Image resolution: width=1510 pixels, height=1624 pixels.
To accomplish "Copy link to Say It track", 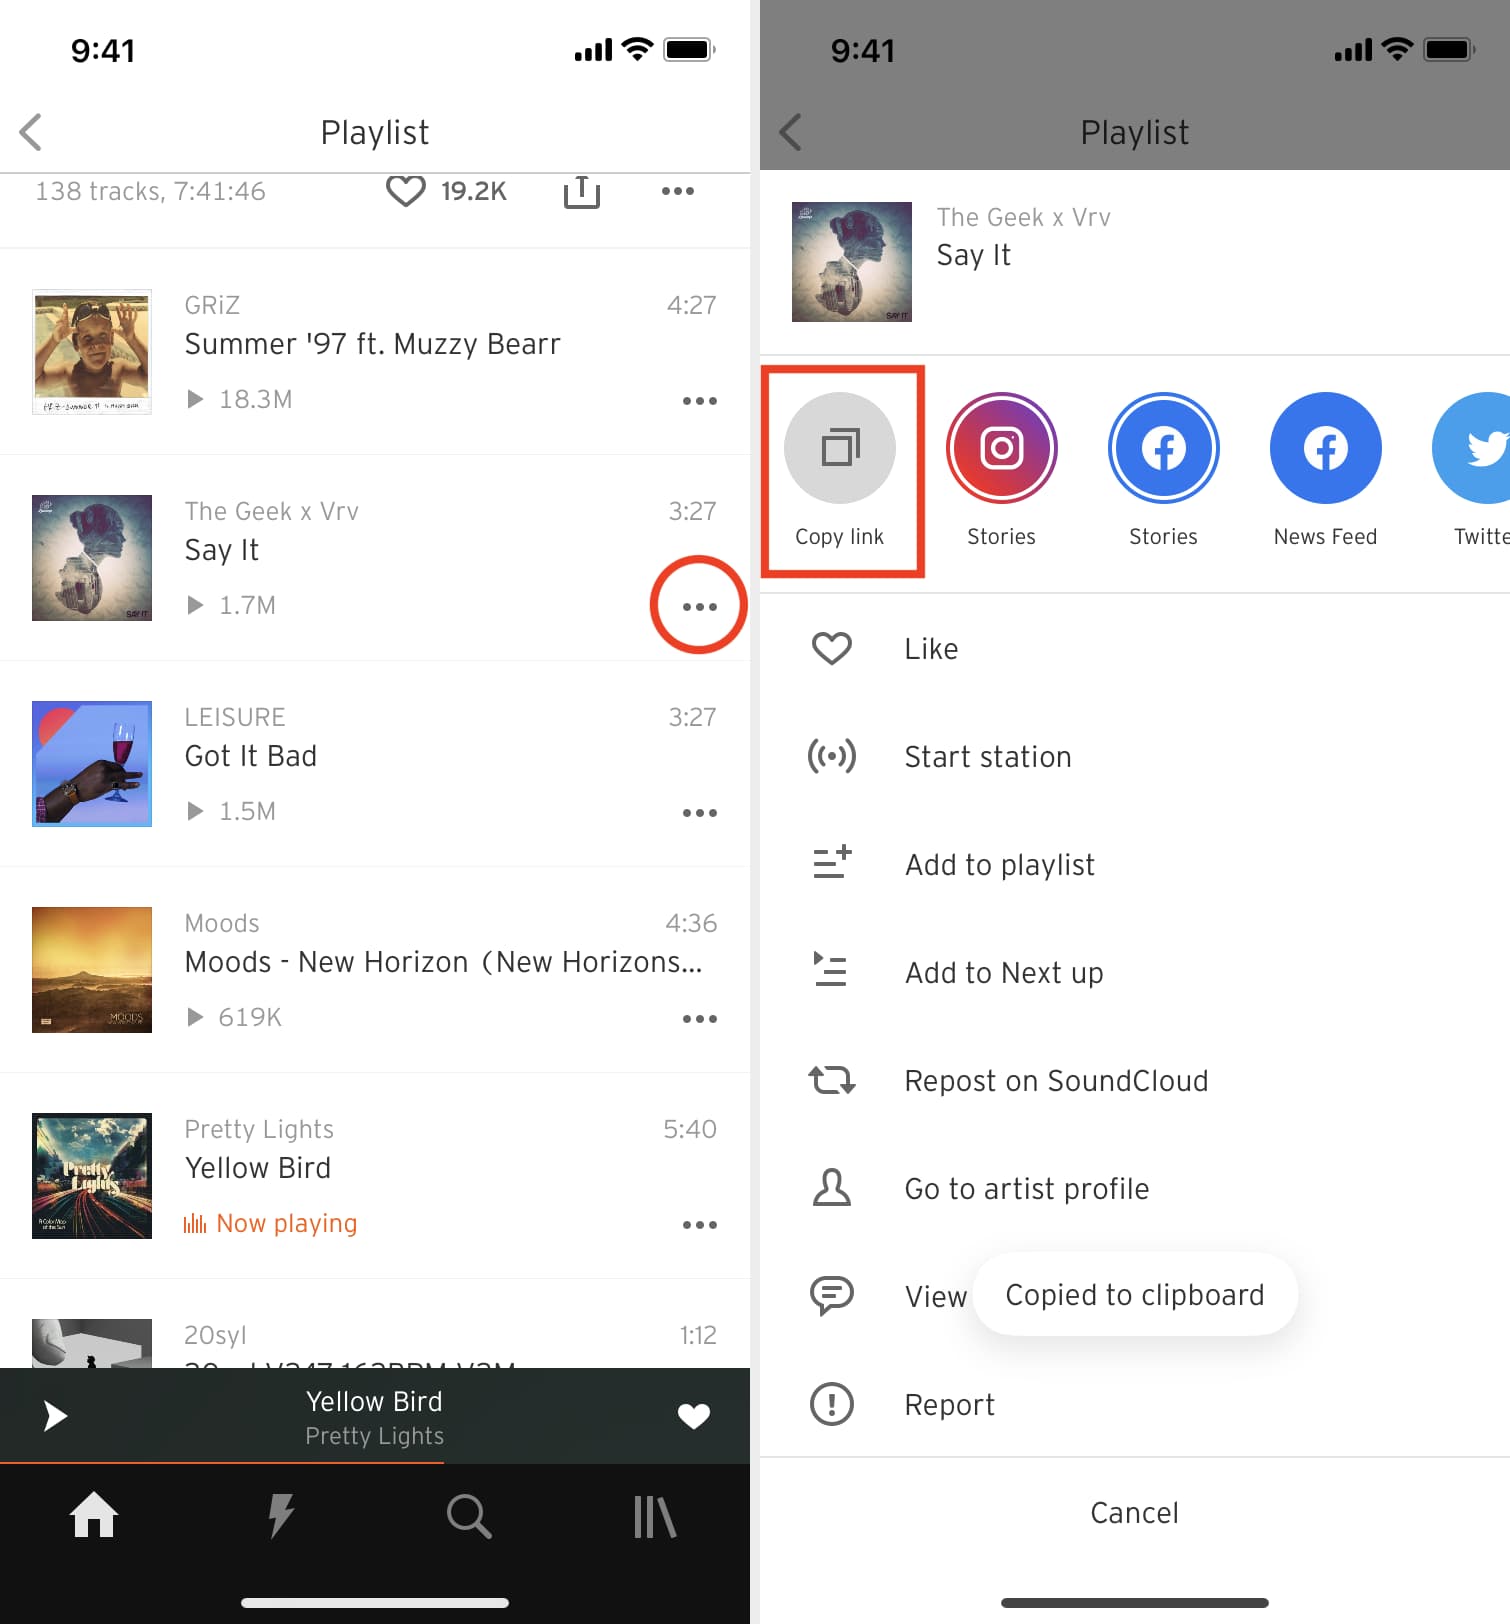I will coord(840,470).
